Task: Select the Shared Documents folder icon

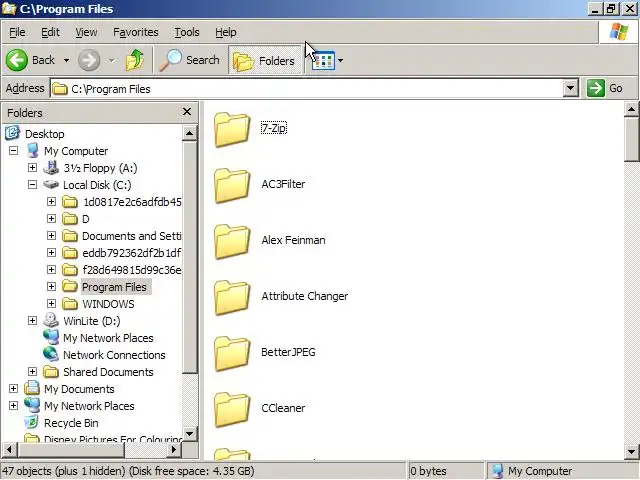Action: click(51, 371)
